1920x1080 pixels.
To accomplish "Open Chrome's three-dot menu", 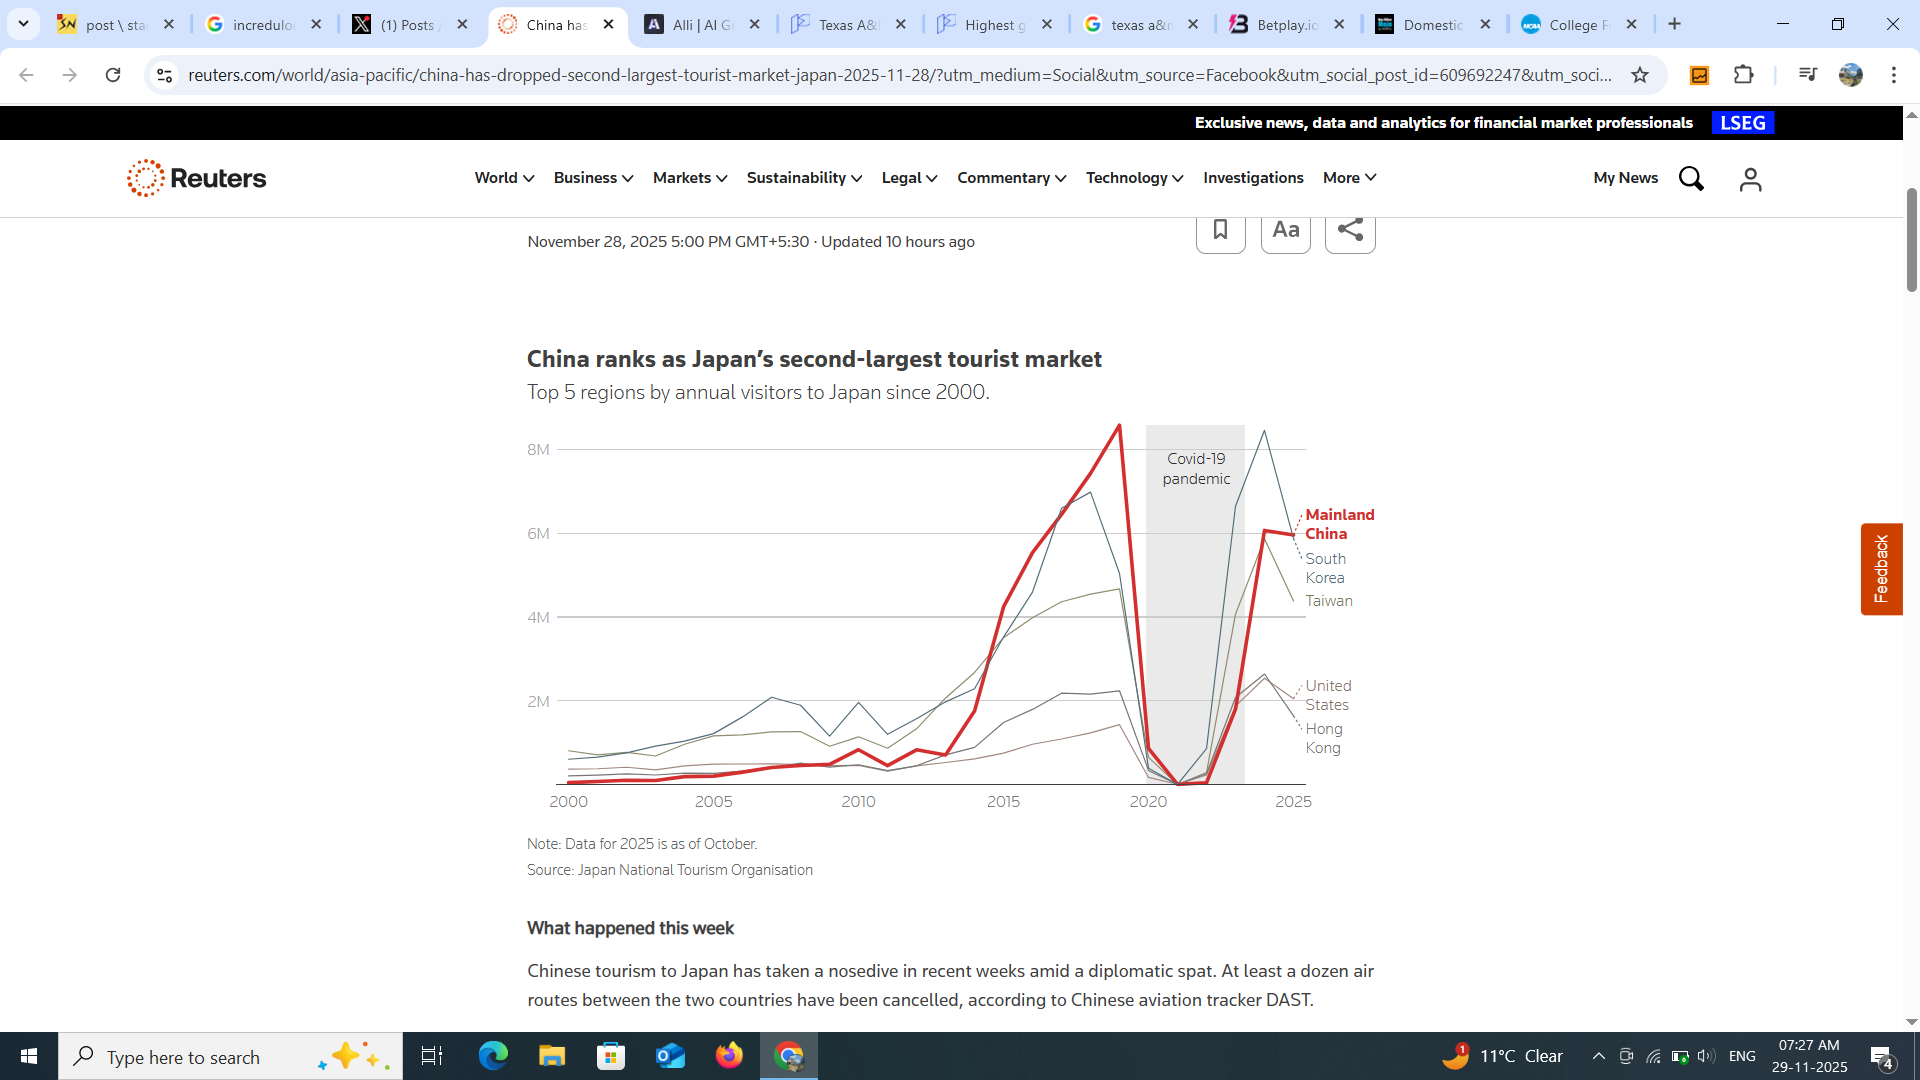I will [x=1893, y=75].
